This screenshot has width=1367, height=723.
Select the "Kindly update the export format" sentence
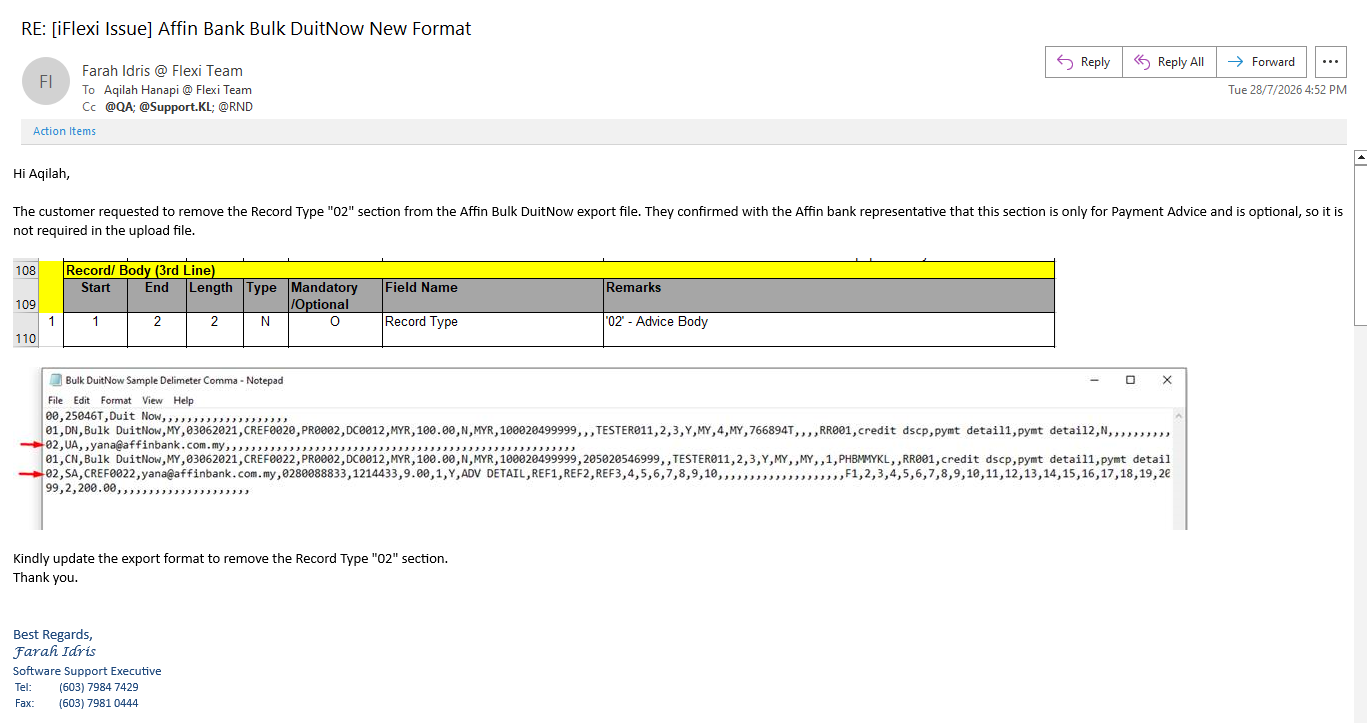click(231, 558)
